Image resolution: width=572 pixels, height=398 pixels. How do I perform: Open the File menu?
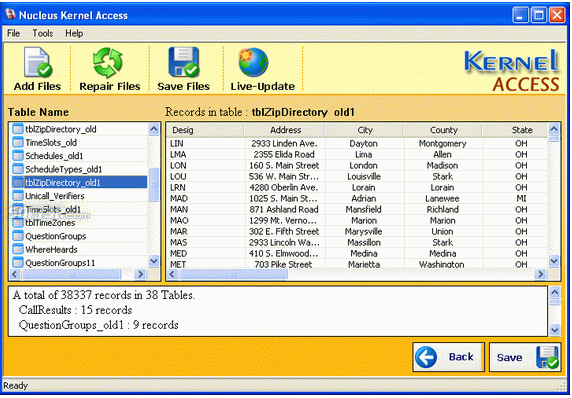13,33
